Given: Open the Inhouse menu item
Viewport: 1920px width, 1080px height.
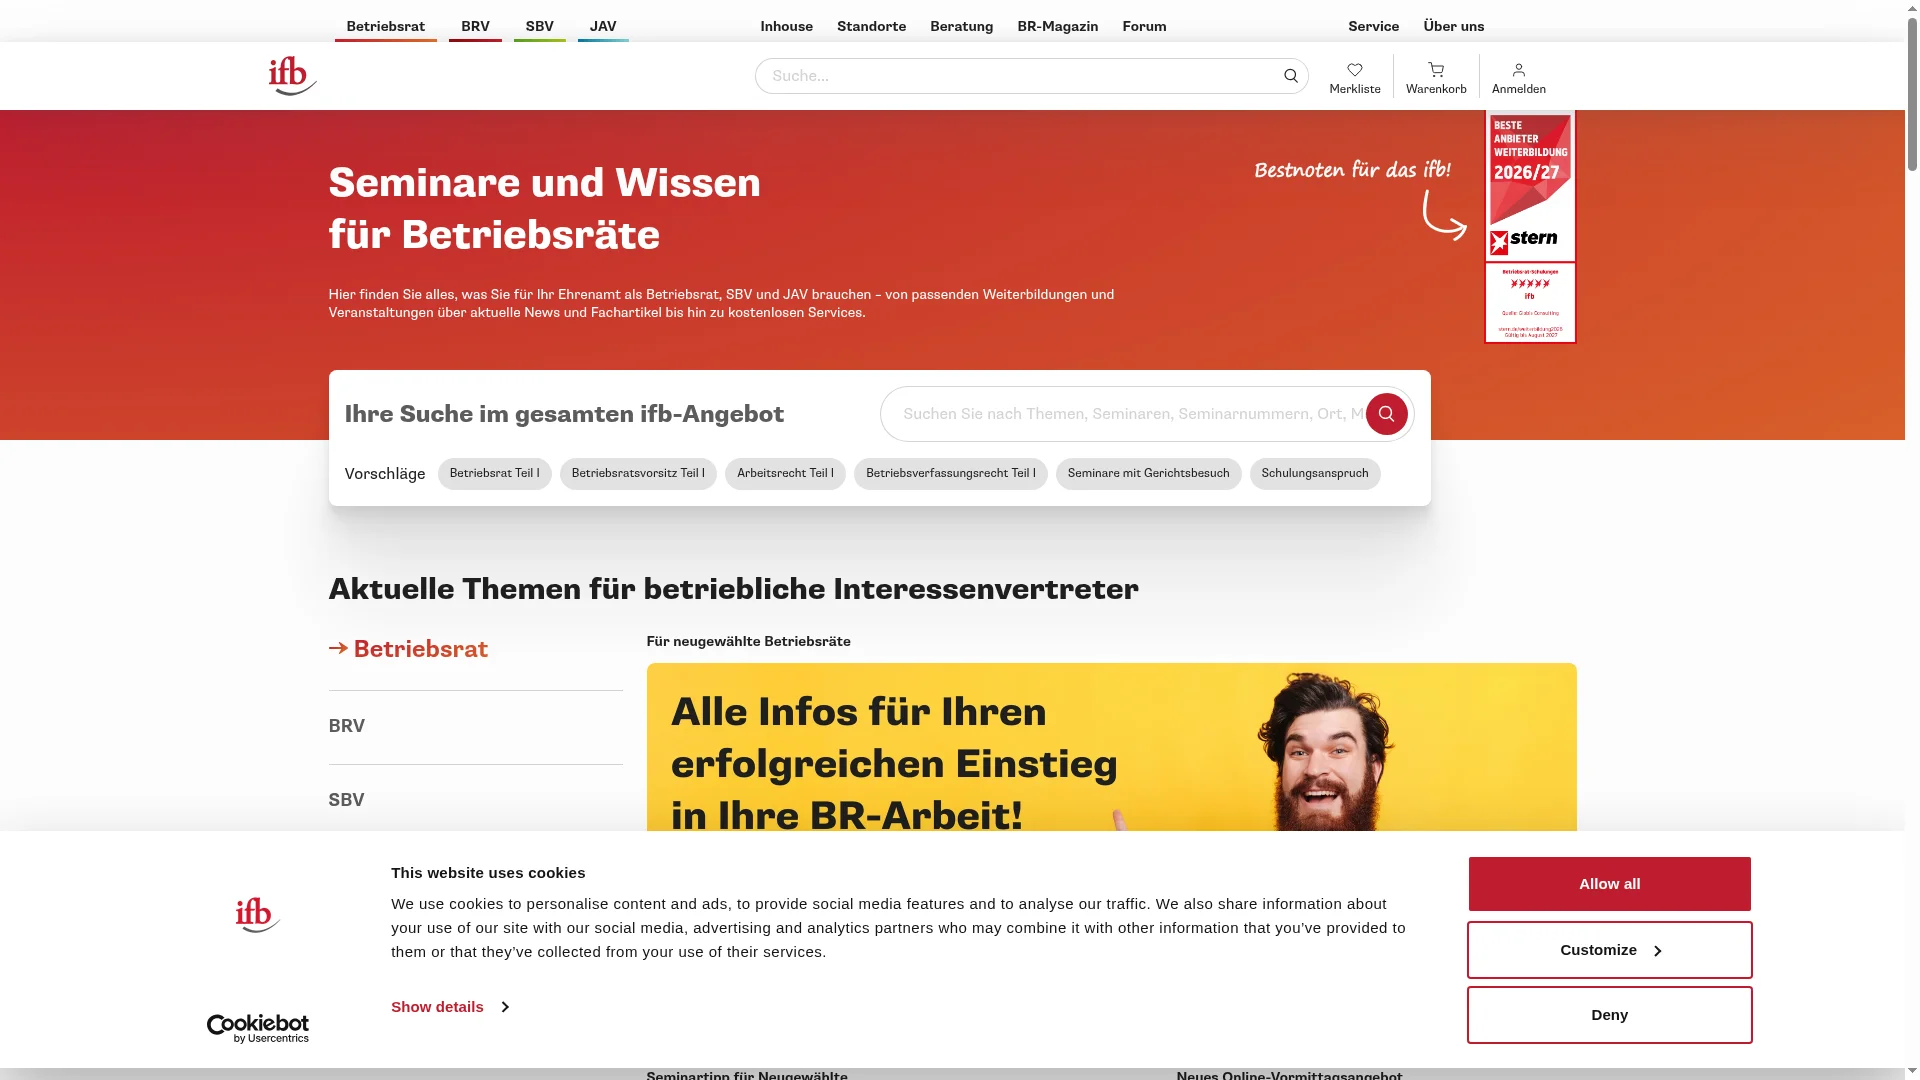Looking at the screenshot, I should tap(786, 27).
